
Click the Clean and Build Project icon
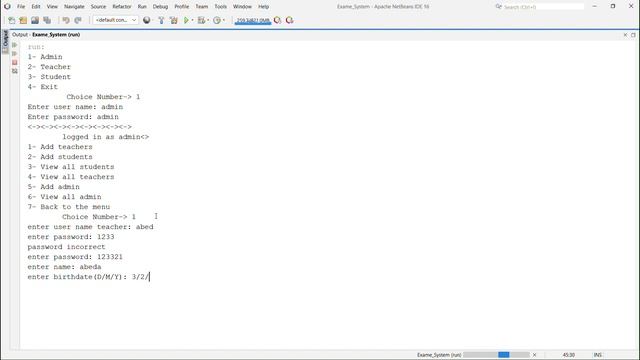(x=174, y=20)
